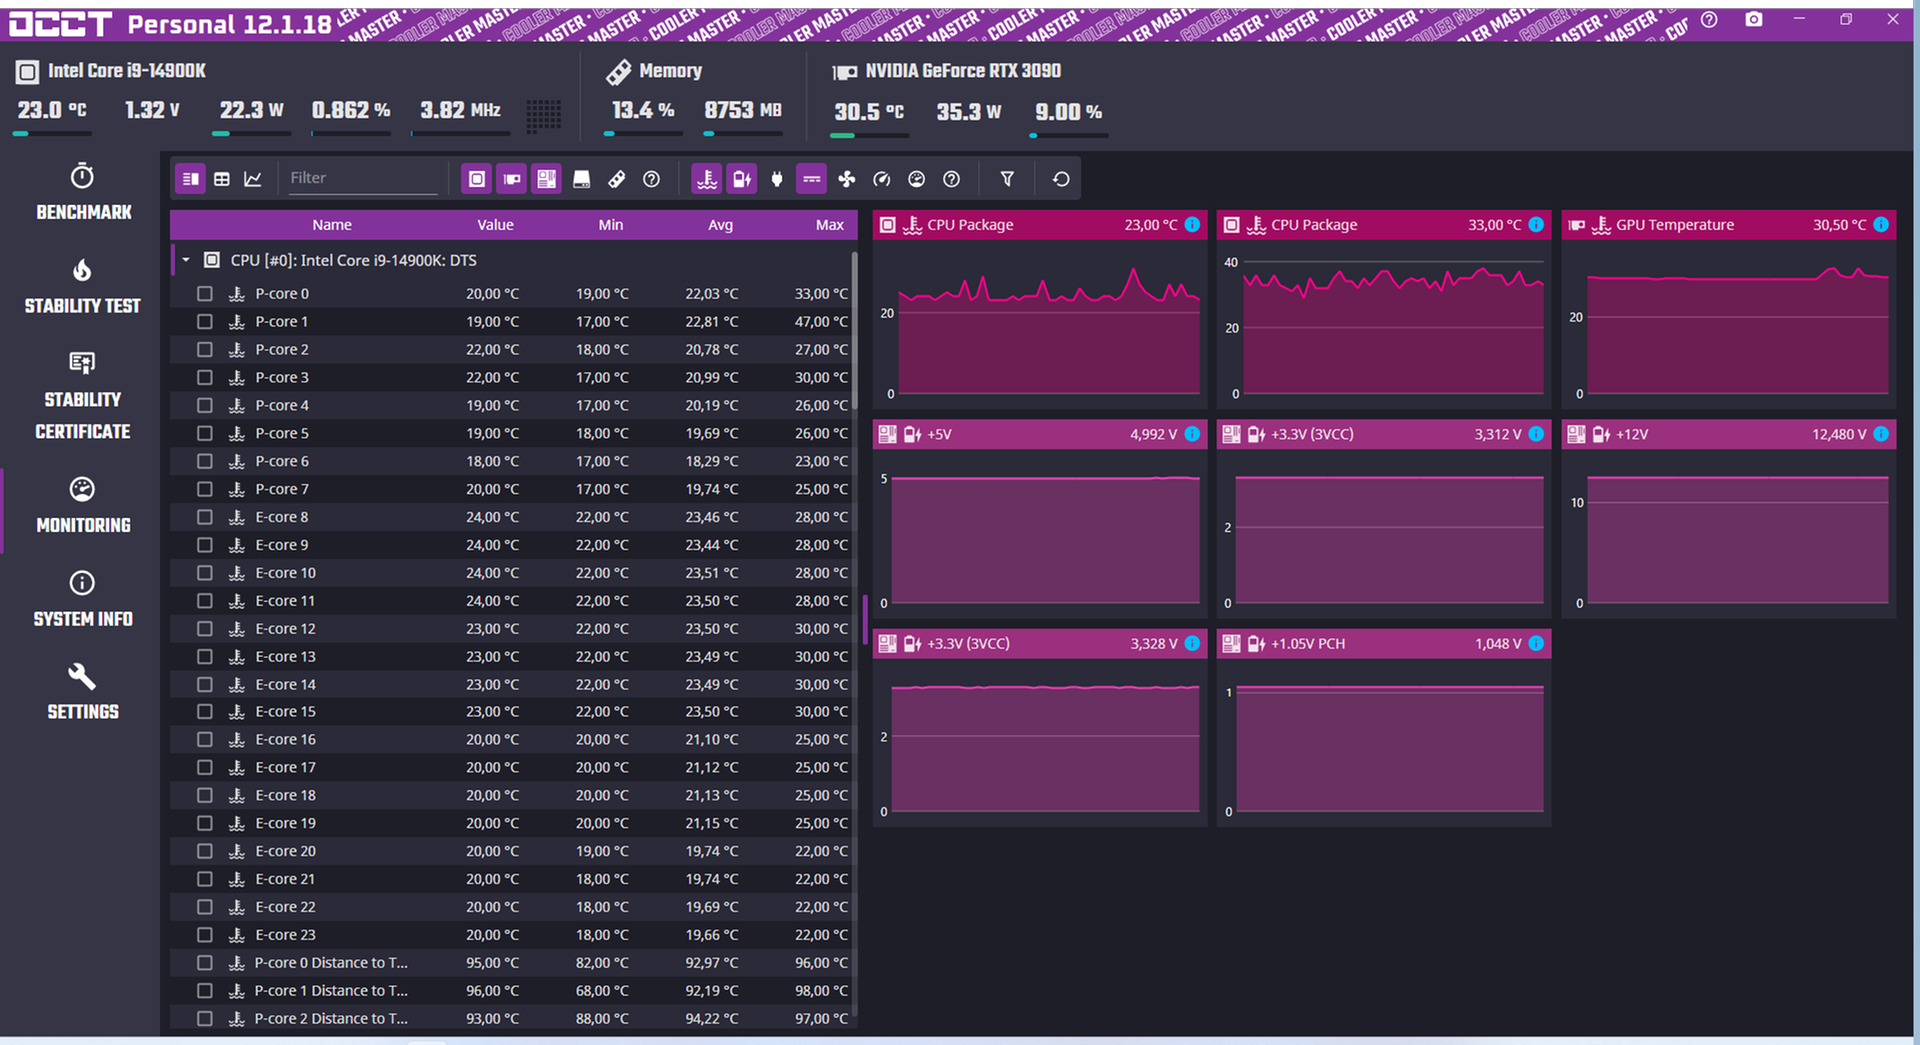Toggle the memory stick filter icon
The image size is (1920, 1045).
(616, 179)
